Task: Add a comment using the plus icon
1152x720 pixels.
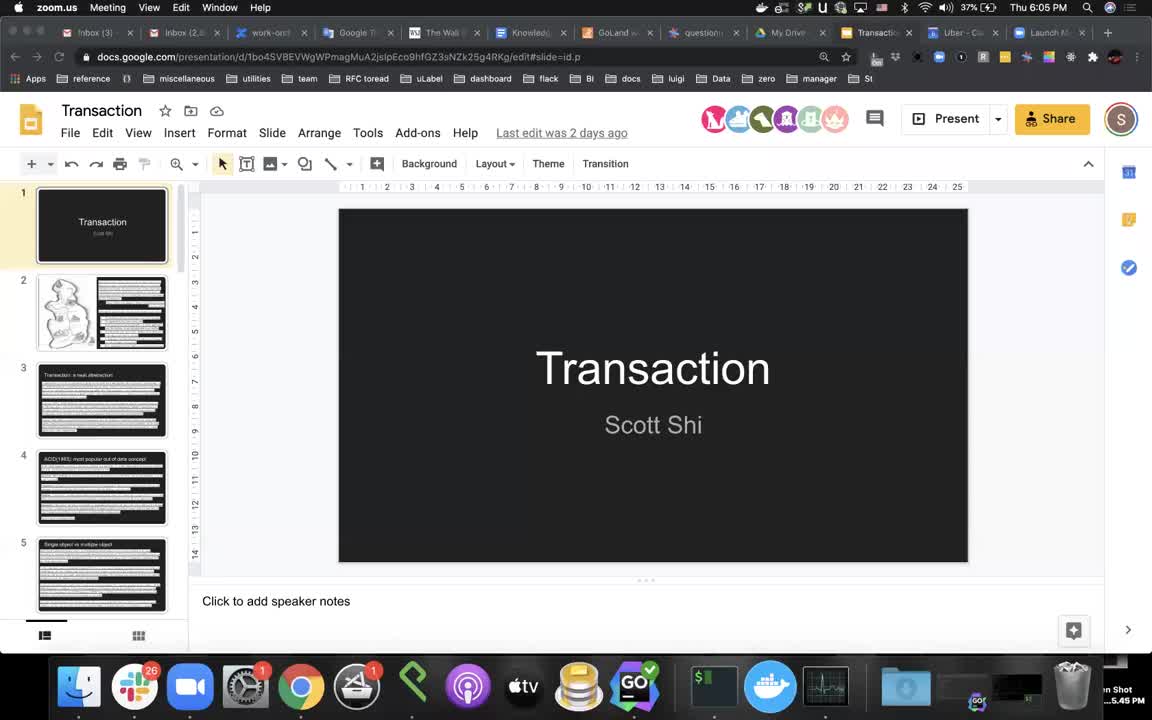Action: point(377,164)
